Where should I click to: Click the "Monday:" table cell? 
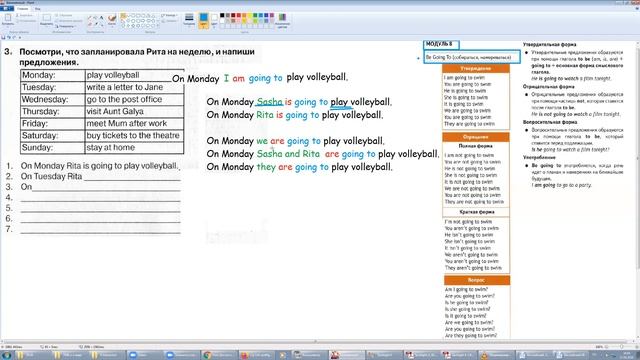point(53,75)
